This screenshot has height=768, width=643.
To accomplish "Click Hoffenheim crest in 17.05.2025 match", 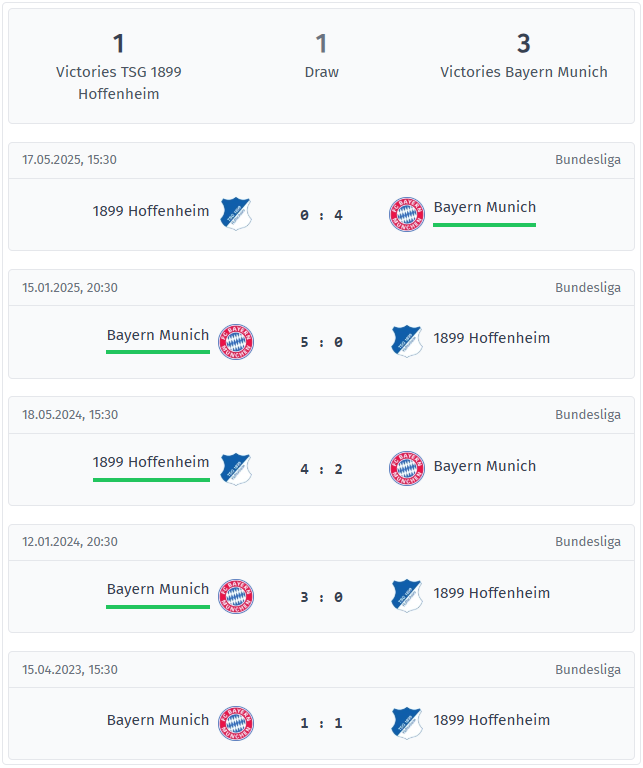I will pos(236,214).
